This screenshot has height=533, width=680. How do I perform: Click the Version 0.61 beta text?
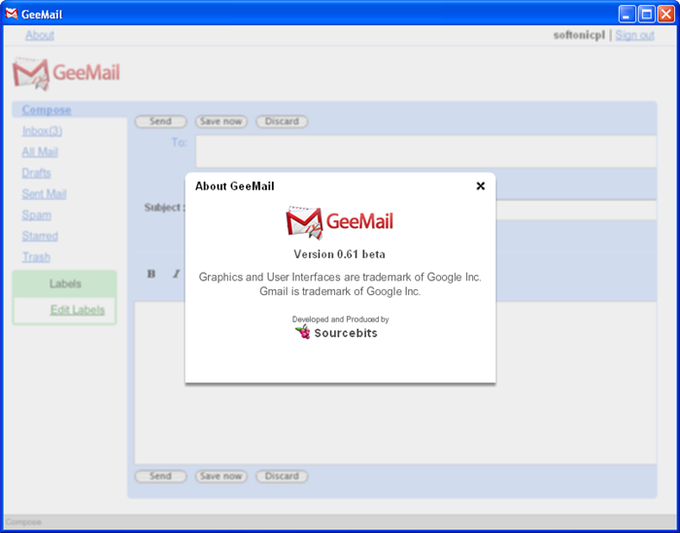coord(340,254)
